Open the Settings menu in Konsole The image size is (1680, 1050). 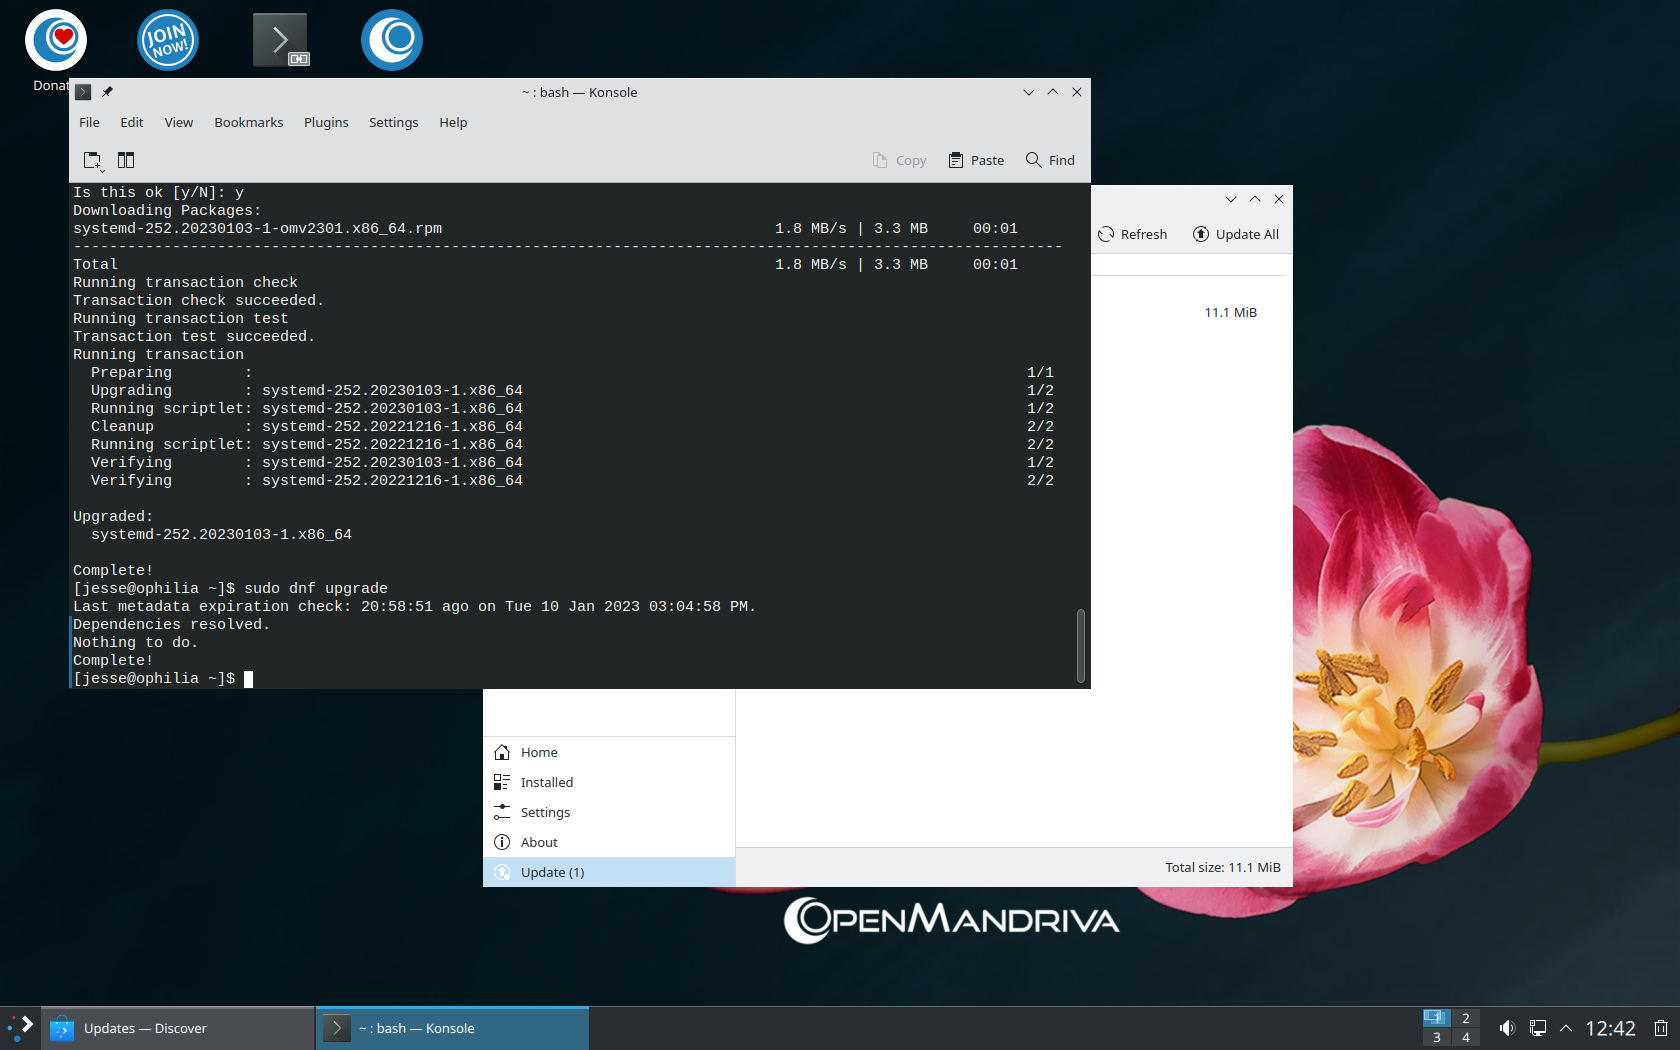pyautogui.click(x=394, y=122)
